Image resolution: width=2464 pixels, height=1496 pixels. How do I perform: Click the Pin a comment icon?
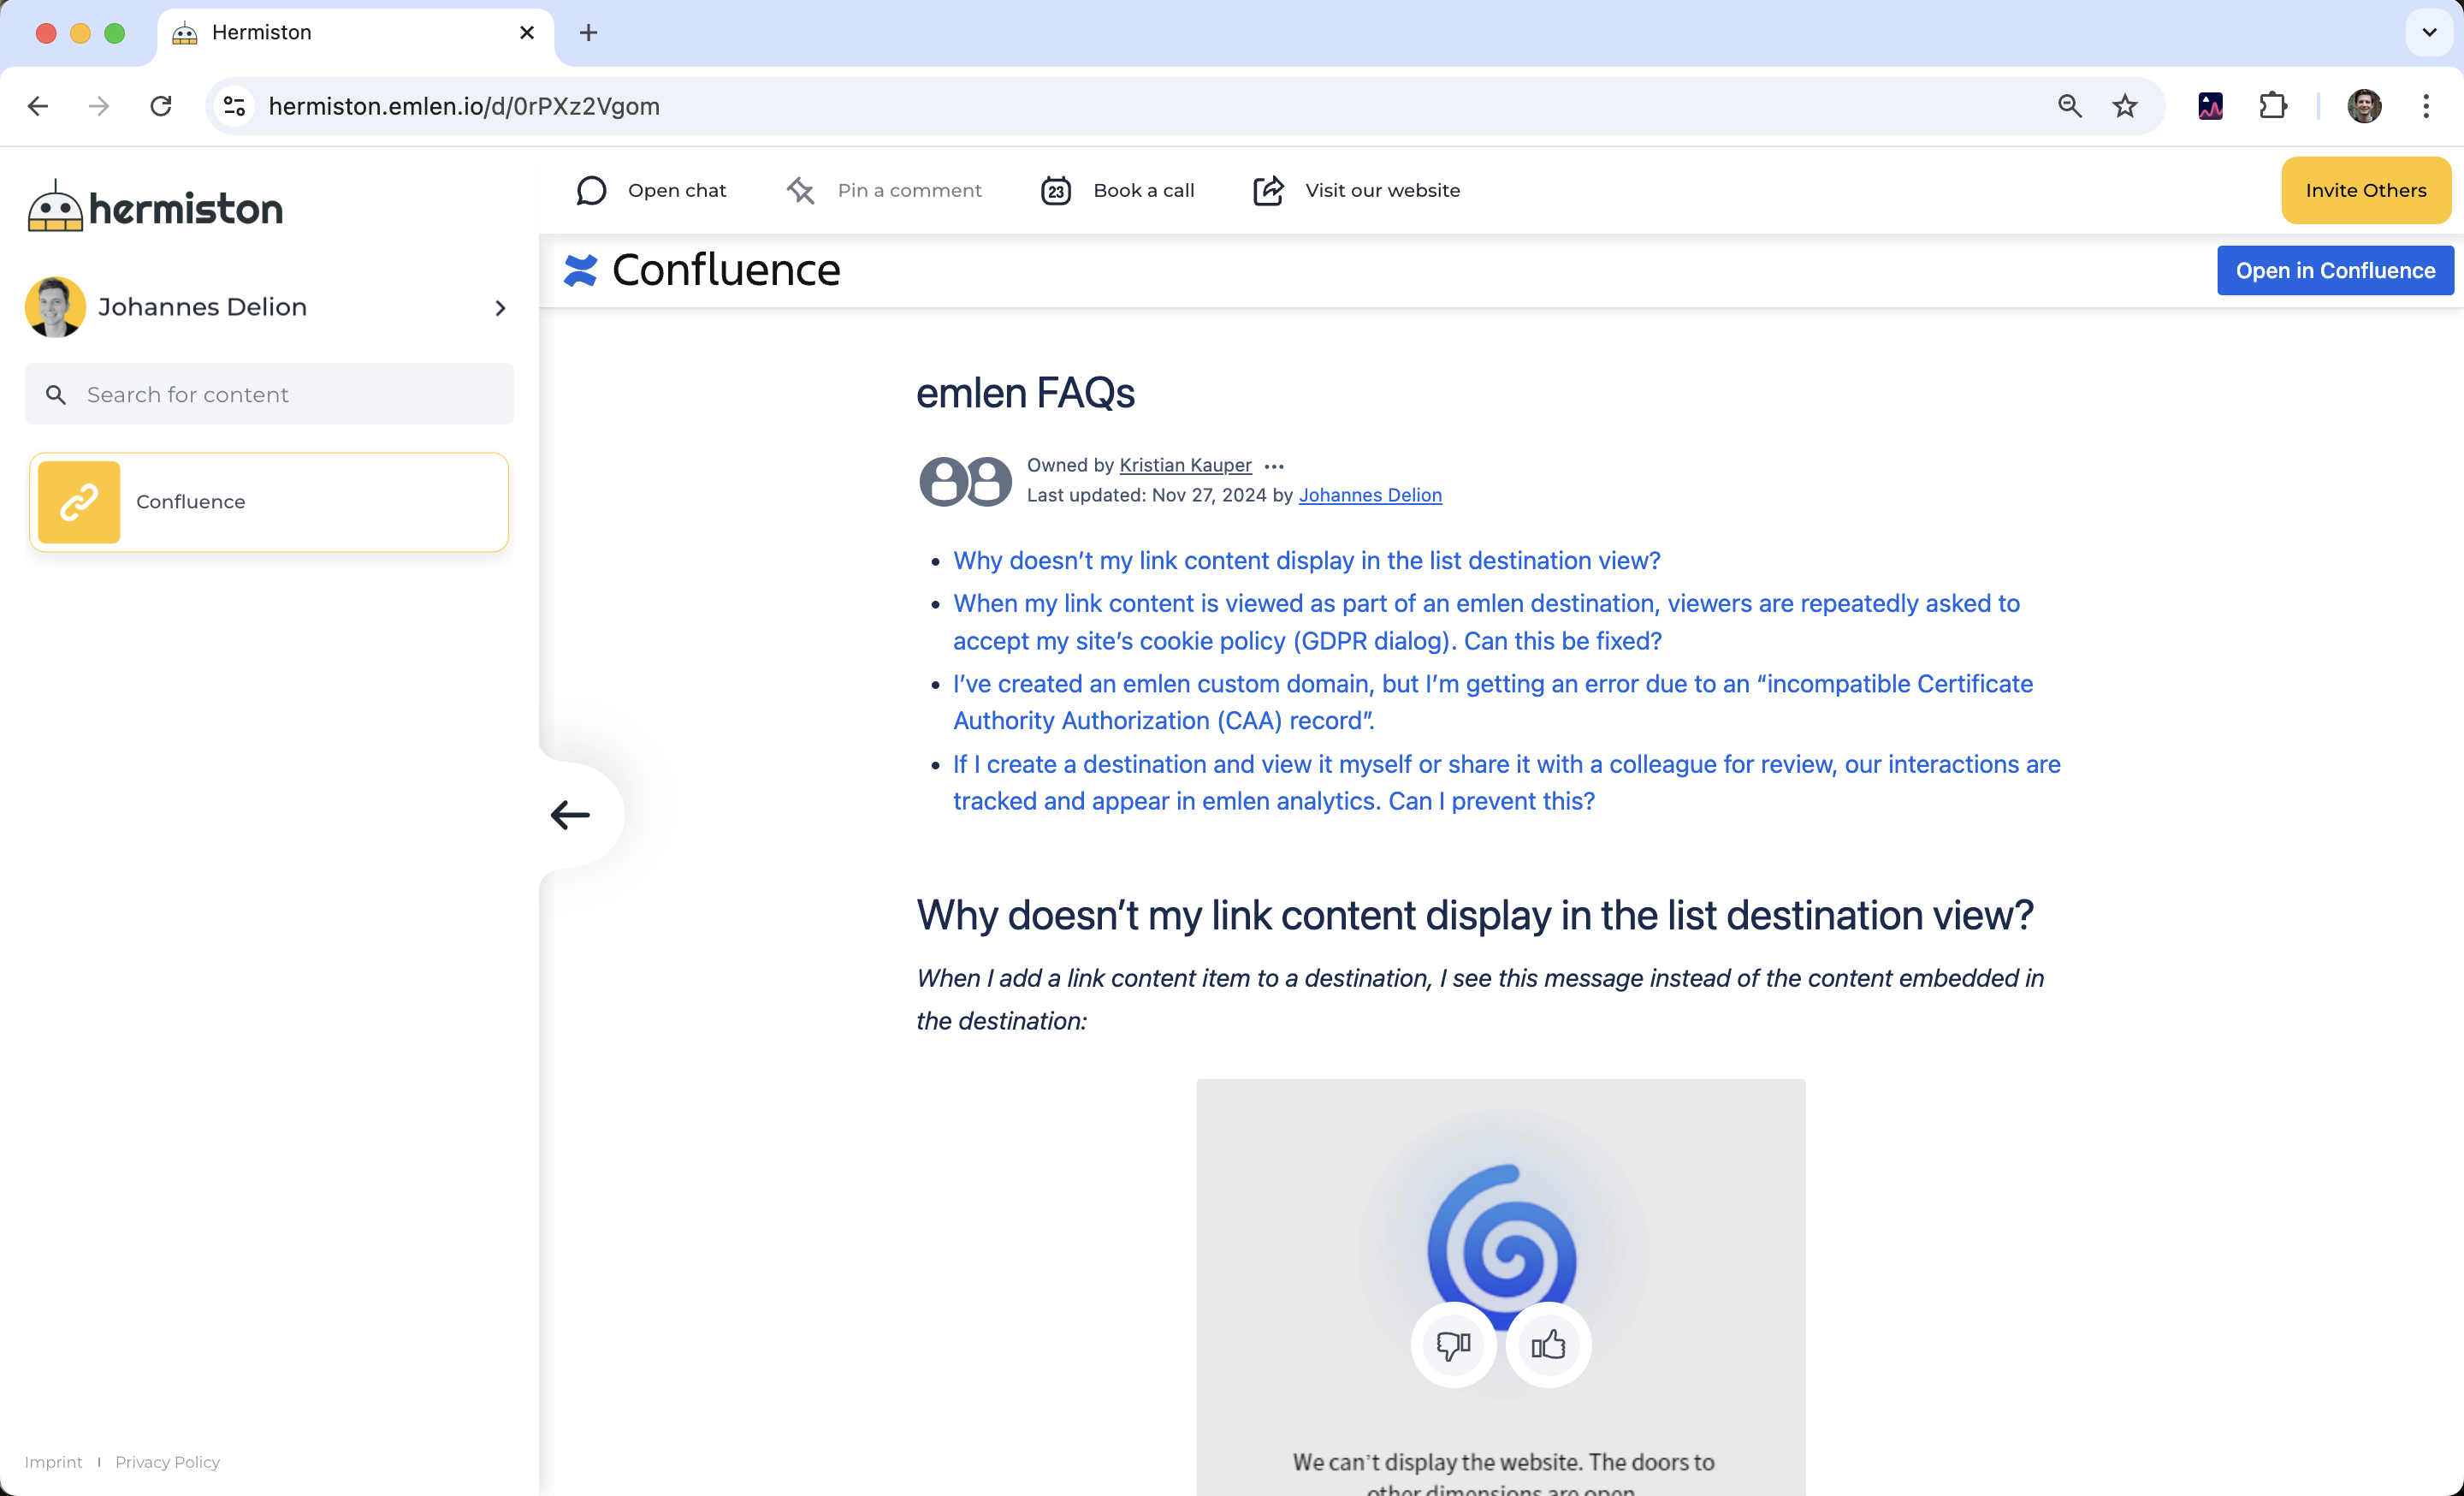click(800, 190)
